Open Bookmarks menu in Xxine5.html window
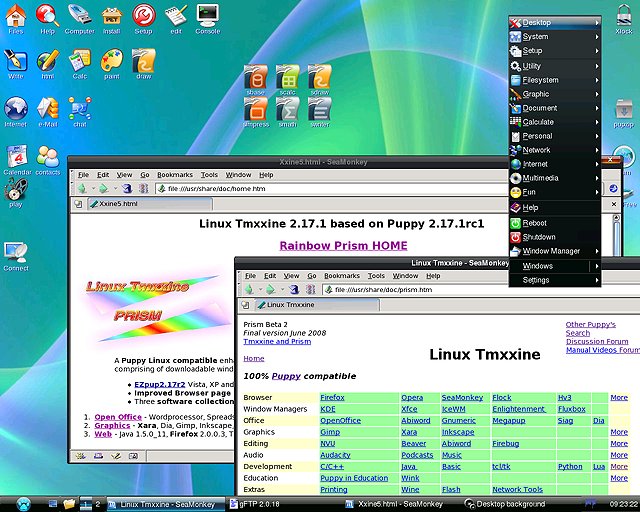The image size is (640, 512). click(175, 175)
